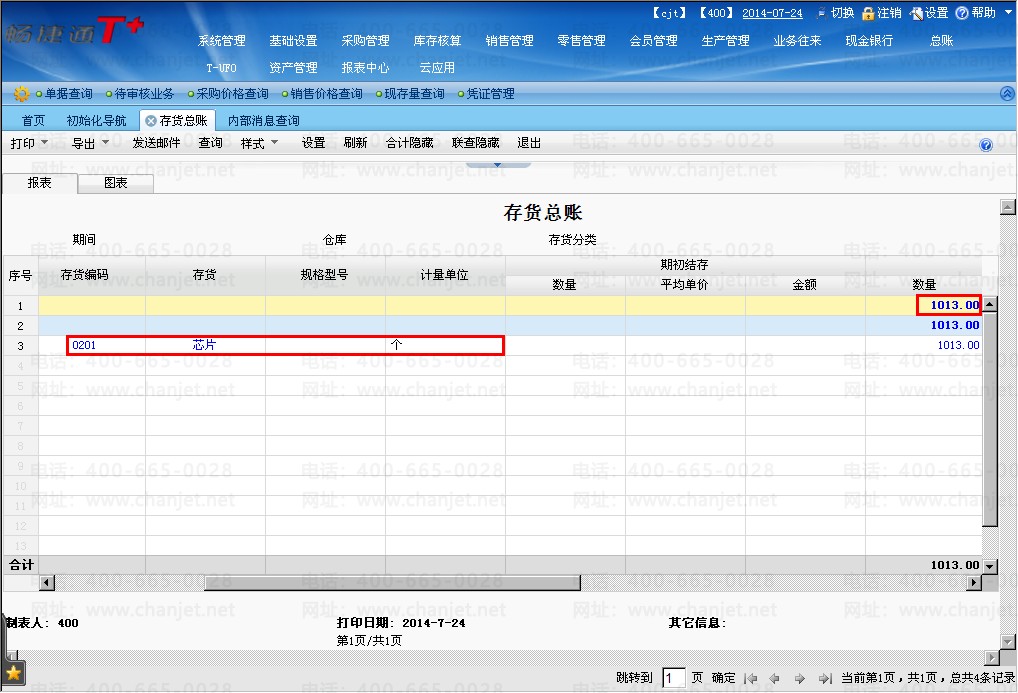This screenshot has height=693, width=1018.
Task: Go to next page arrow
Action: pyautogui.click(x=800, y=678)
